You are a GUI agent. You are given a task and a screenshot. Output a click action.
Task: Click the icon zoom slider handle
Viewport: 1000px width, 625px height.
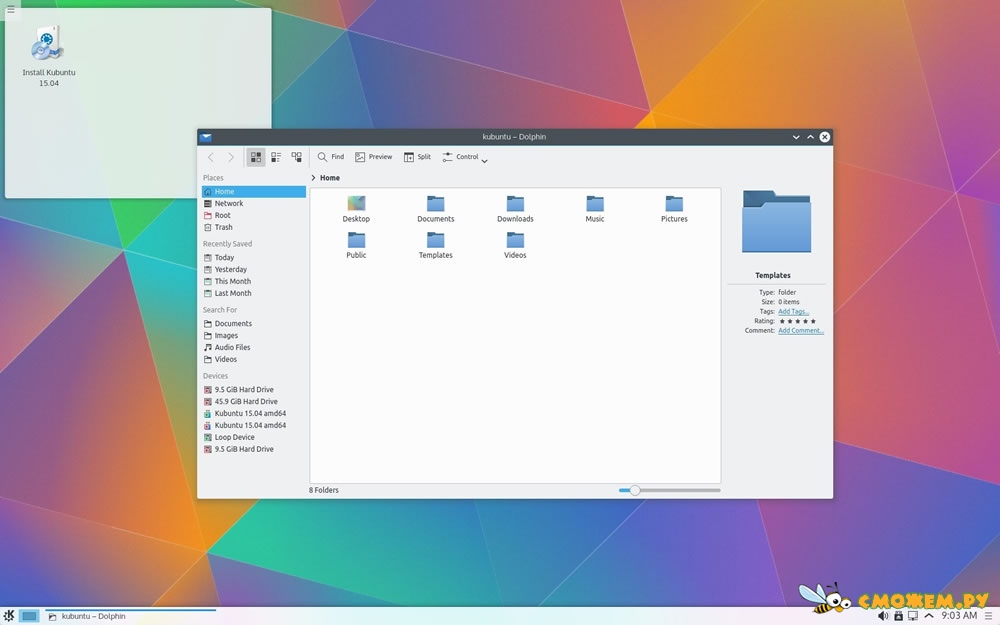[x=634, y=490]
